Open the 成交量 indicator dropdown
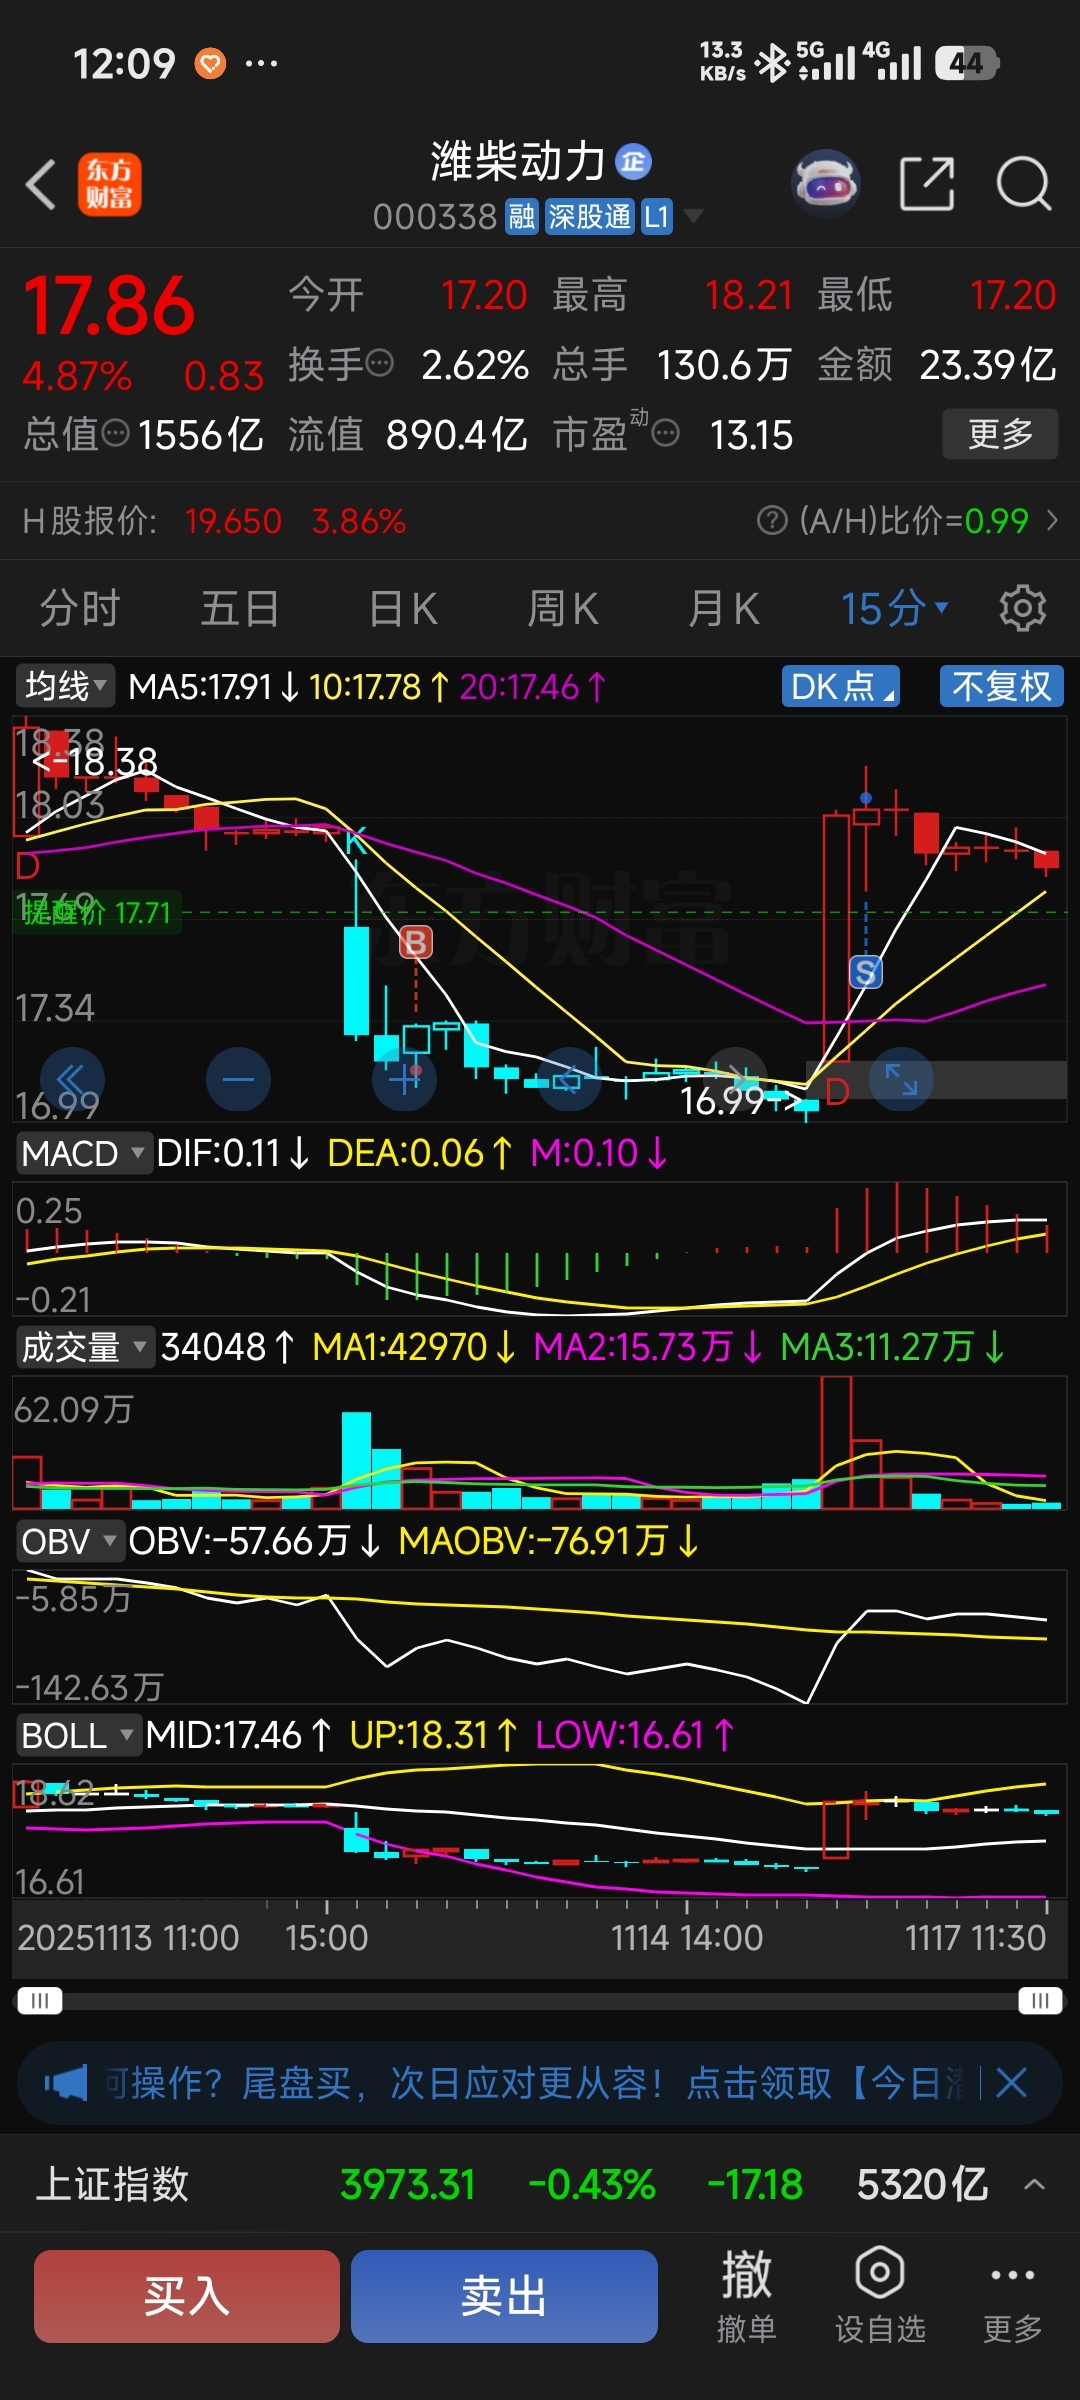Screen dimensions: 1080x2400 (84, 1347)
